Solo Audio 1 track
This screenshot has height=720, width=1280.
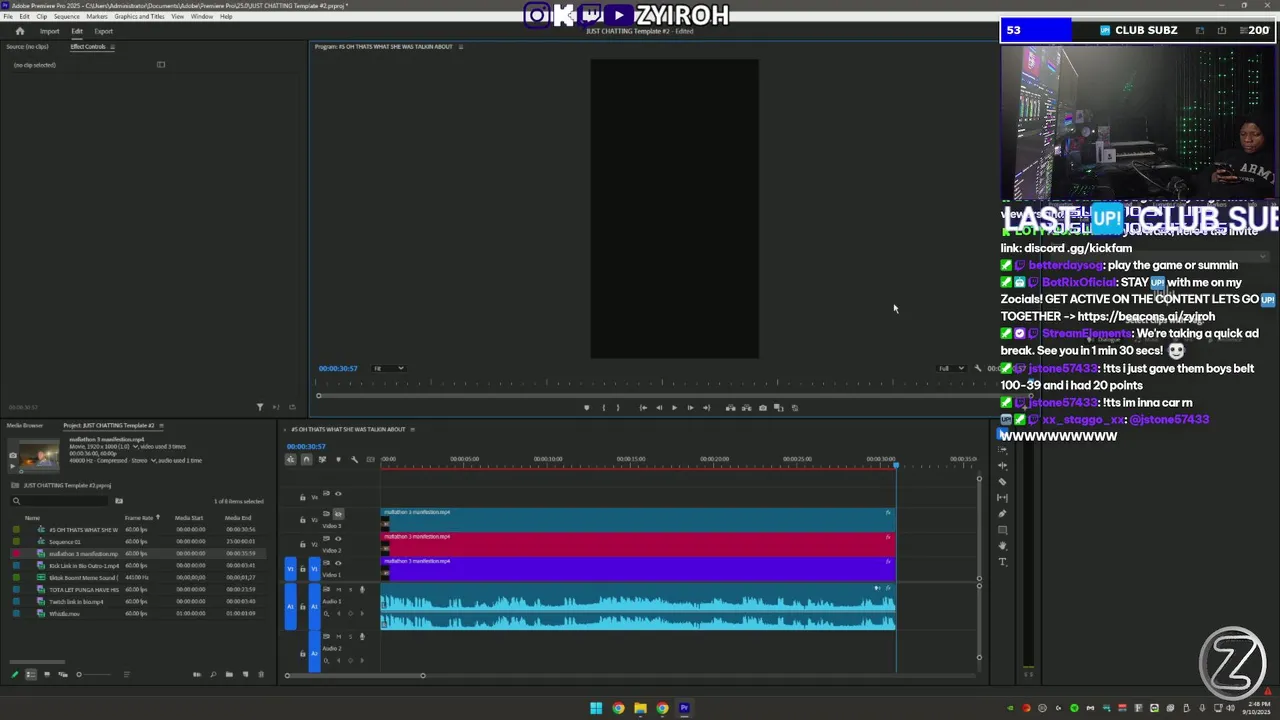pos(350,590)
